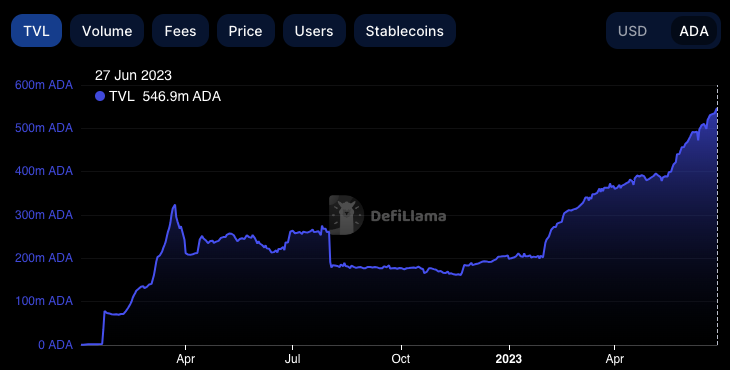Open the Stablecoins tab
730x370 pixels.
(405, 31)
